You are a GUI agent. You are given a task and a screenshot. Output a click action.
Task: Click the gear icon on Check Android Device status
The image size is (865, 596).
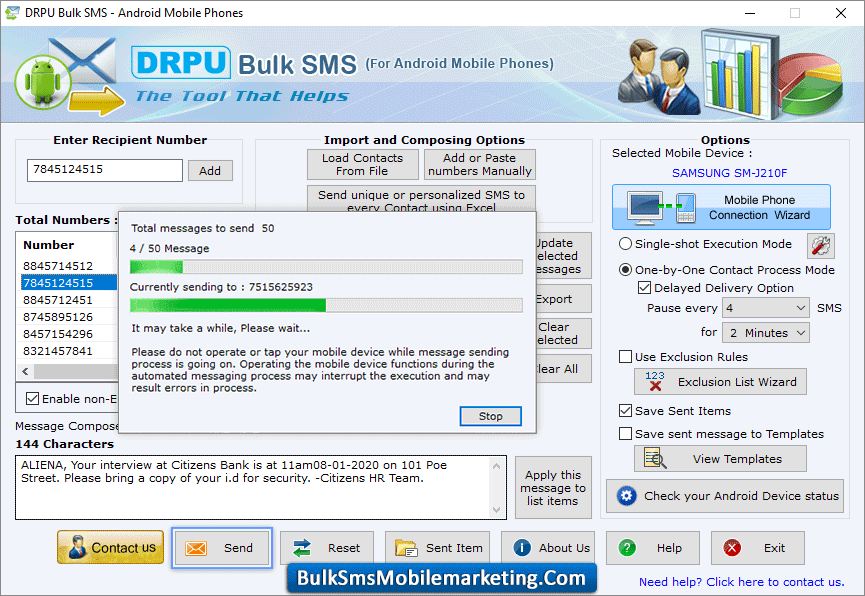626,496
